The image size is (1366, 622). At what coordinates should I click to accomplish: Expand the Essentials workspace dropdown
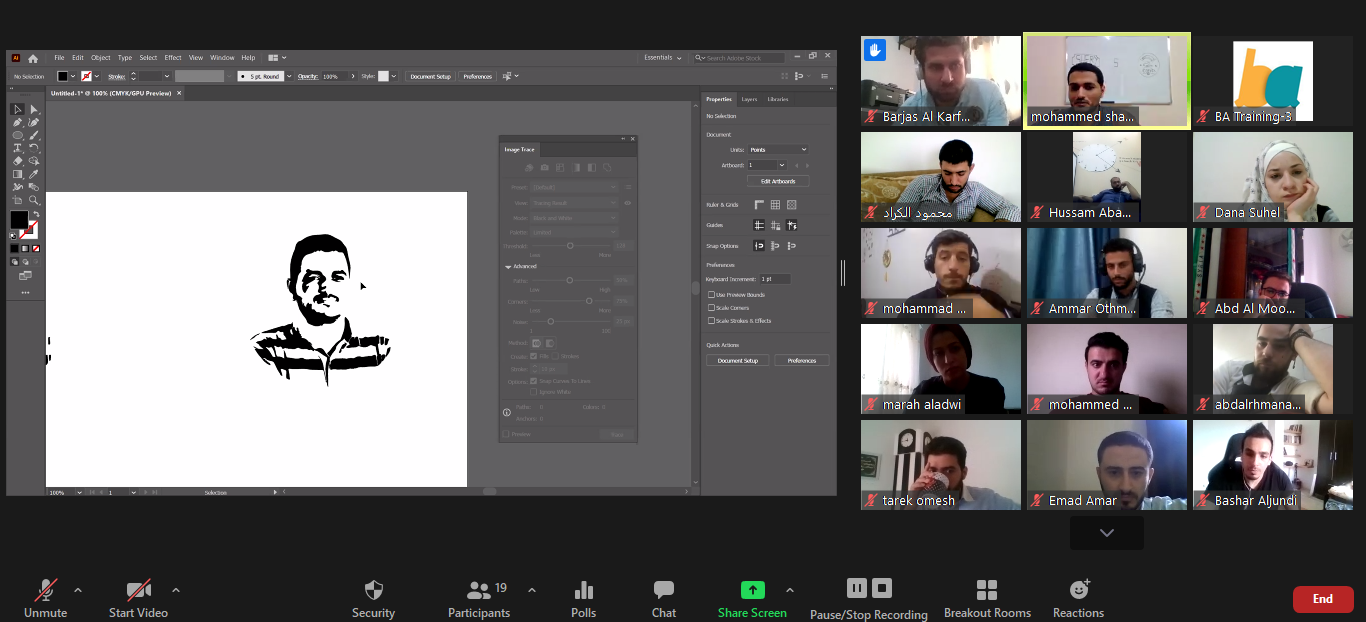click(x=663, y=58)
